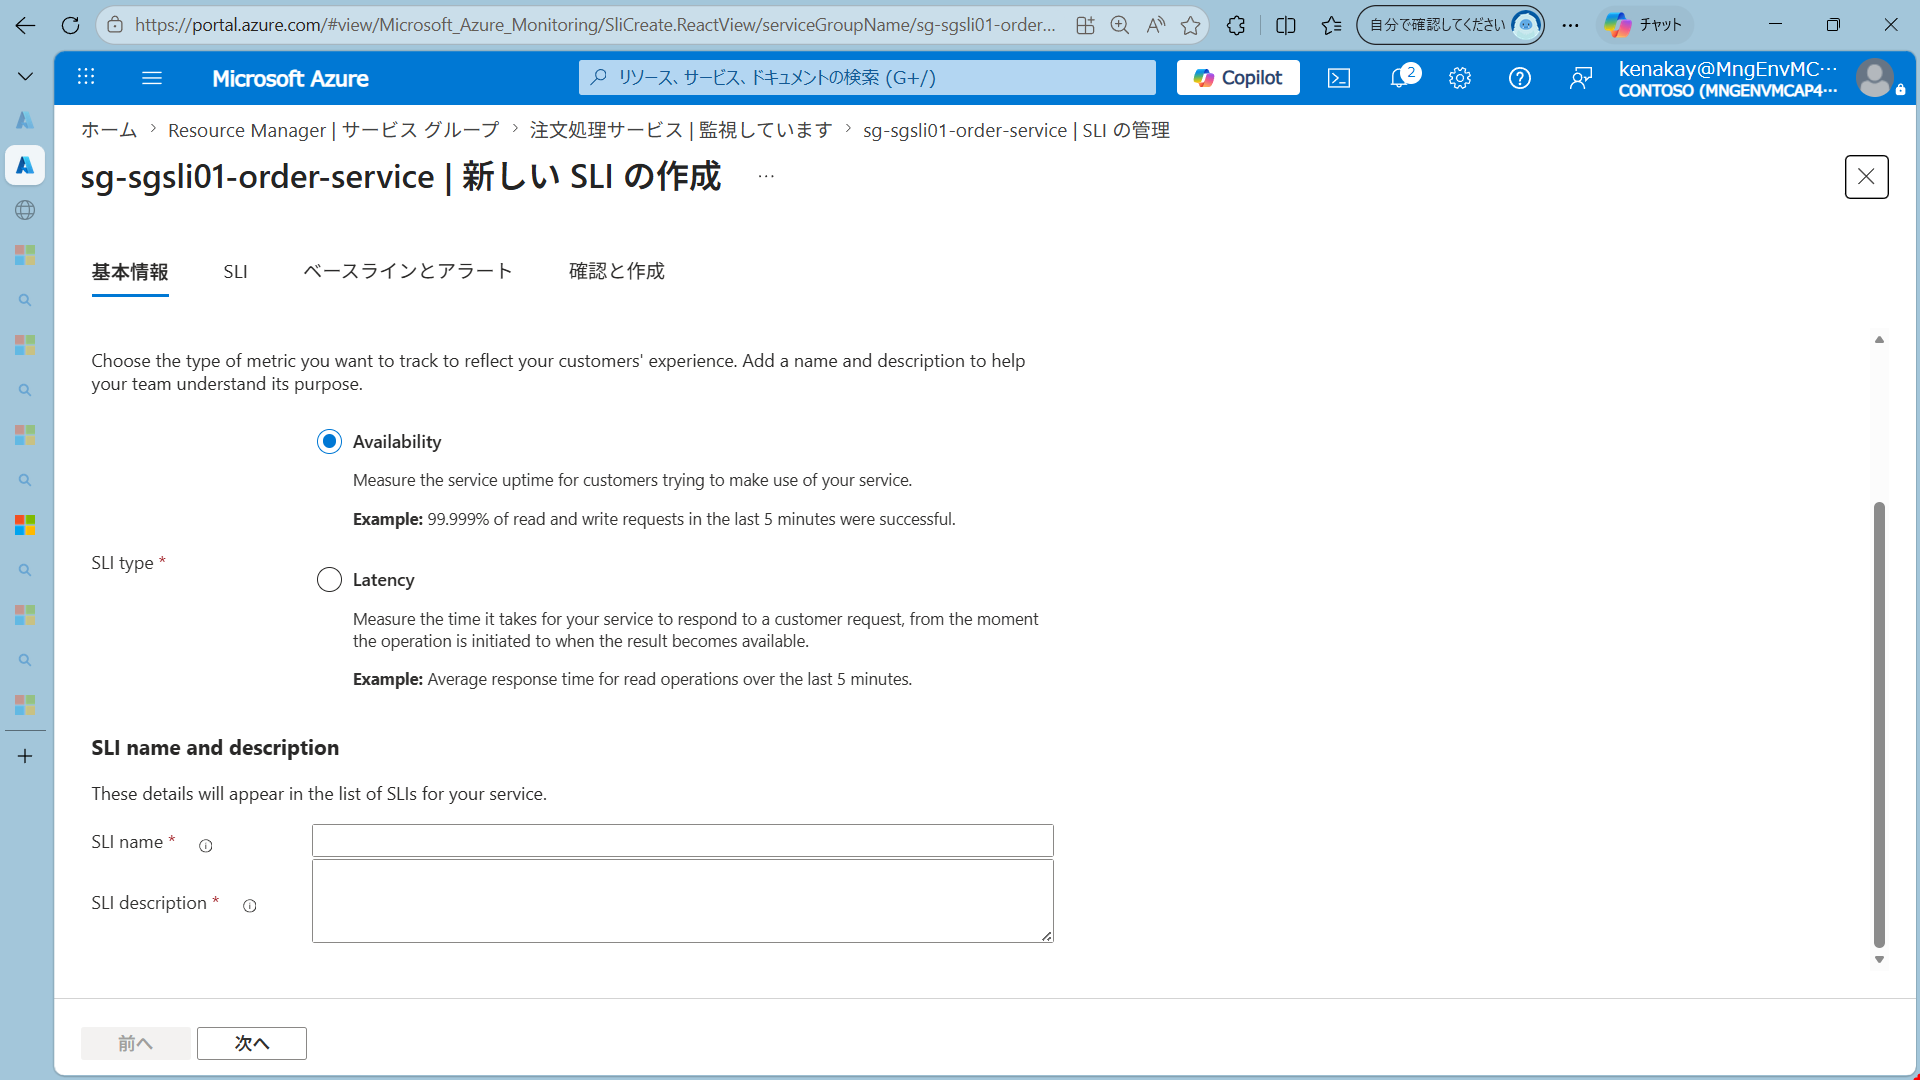Reload the page with the refresh icon

click(x=70, y=25)
